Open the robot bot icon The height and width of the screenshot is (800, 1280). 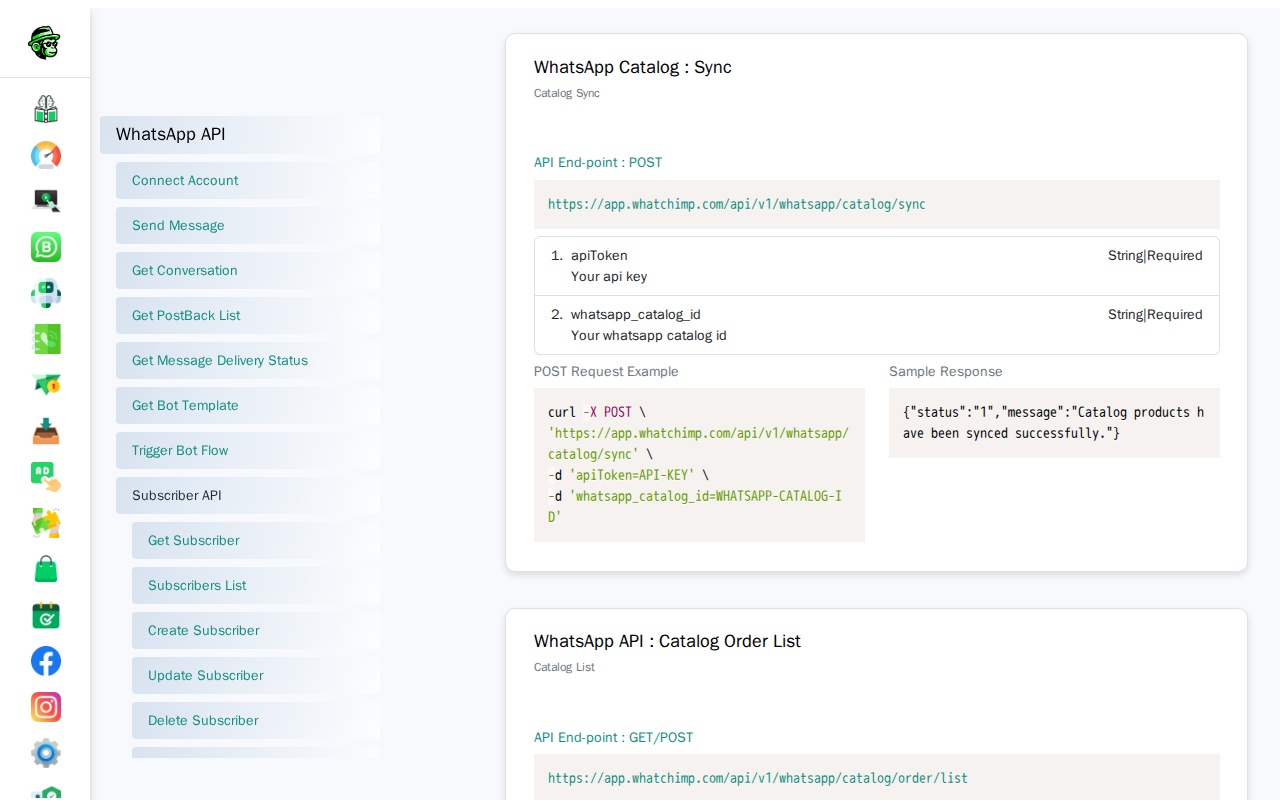tap(46, 293)
